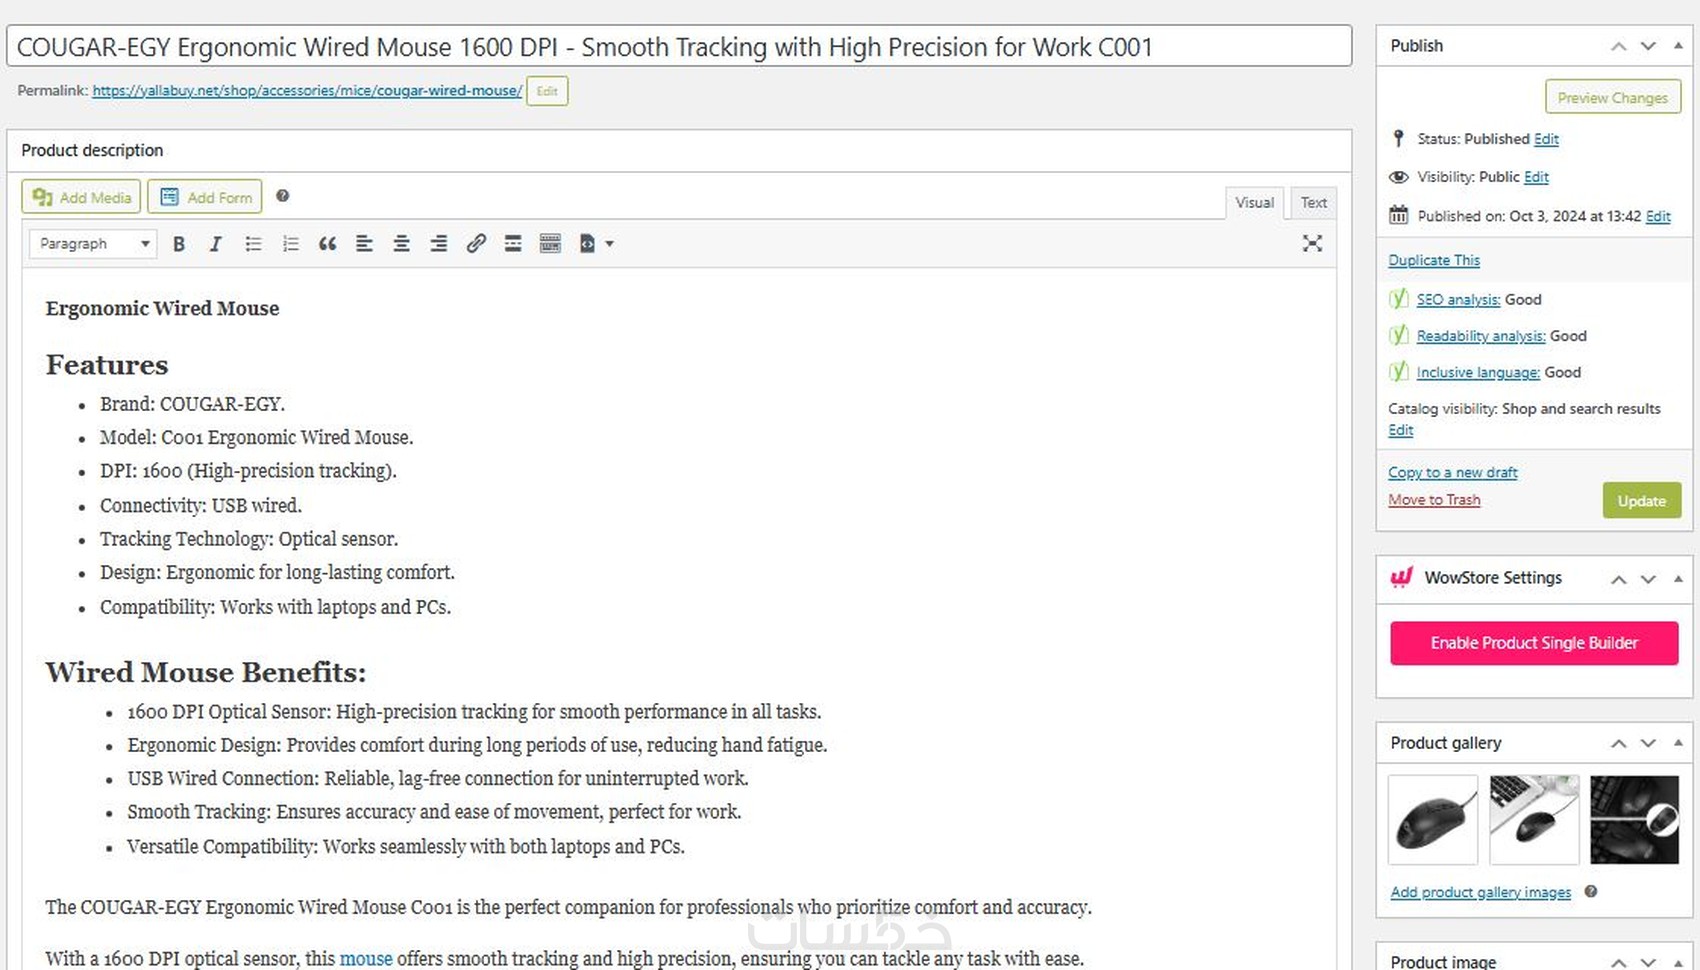Click Preview Changes button
Screen dimensions: 1700x970
1612,98
